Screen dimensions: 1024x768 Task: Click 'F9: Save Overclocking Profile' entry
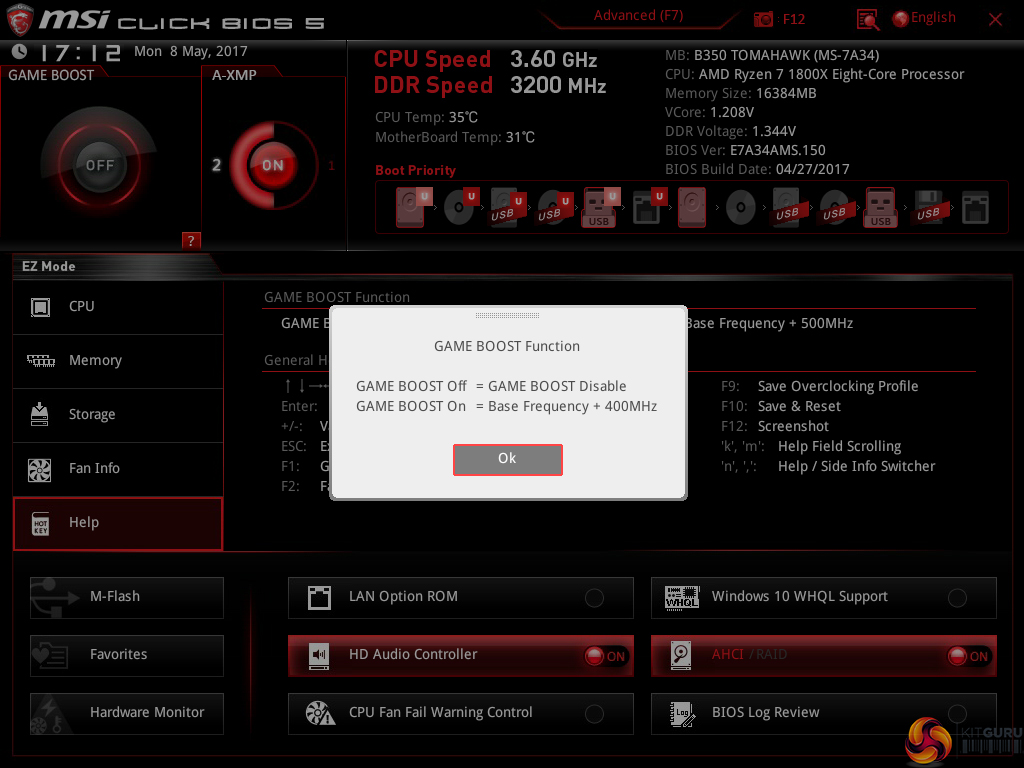[x=819, y=386]
